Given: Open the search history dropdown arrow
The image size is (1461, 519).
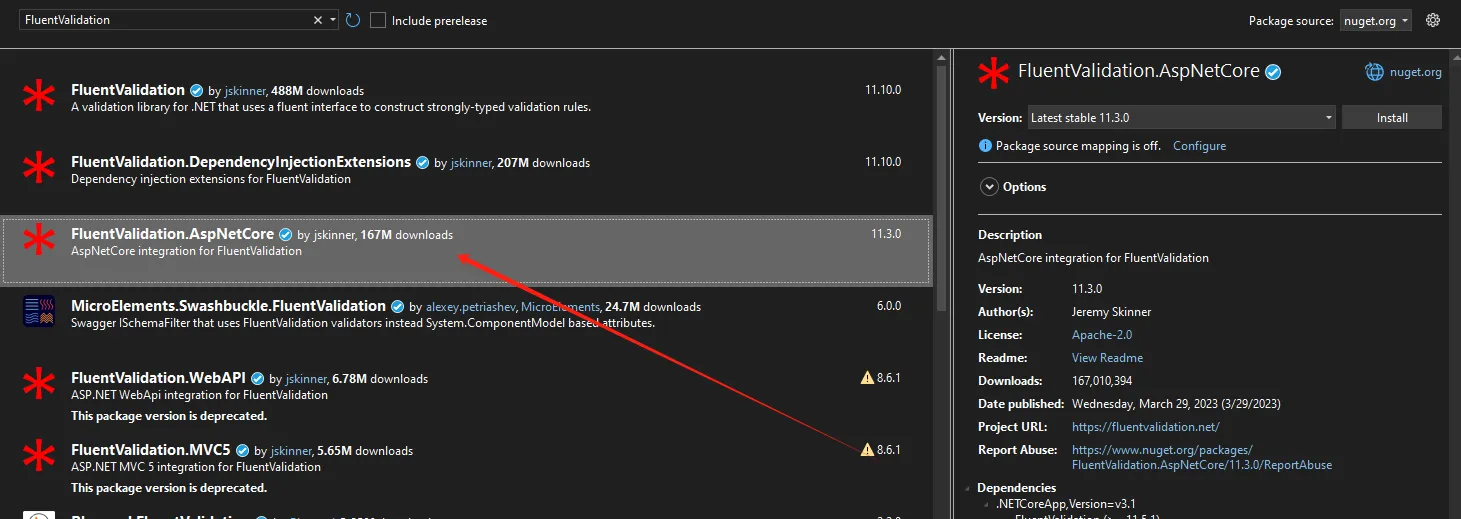Looking at the screenshot, I should [x=333, y=20].
